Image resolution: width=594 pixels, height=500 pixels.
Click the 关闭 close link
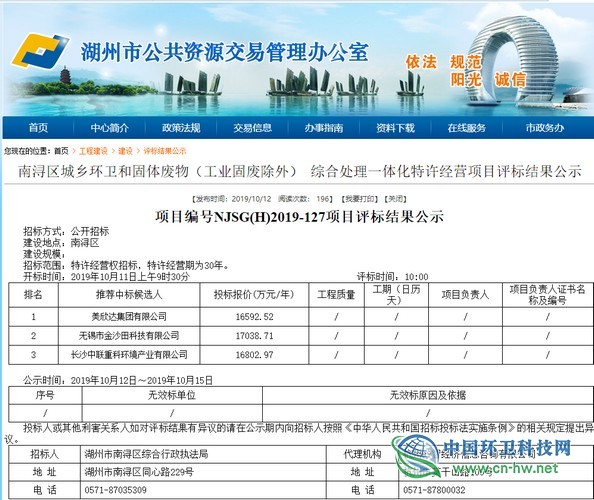coord(395,199)
